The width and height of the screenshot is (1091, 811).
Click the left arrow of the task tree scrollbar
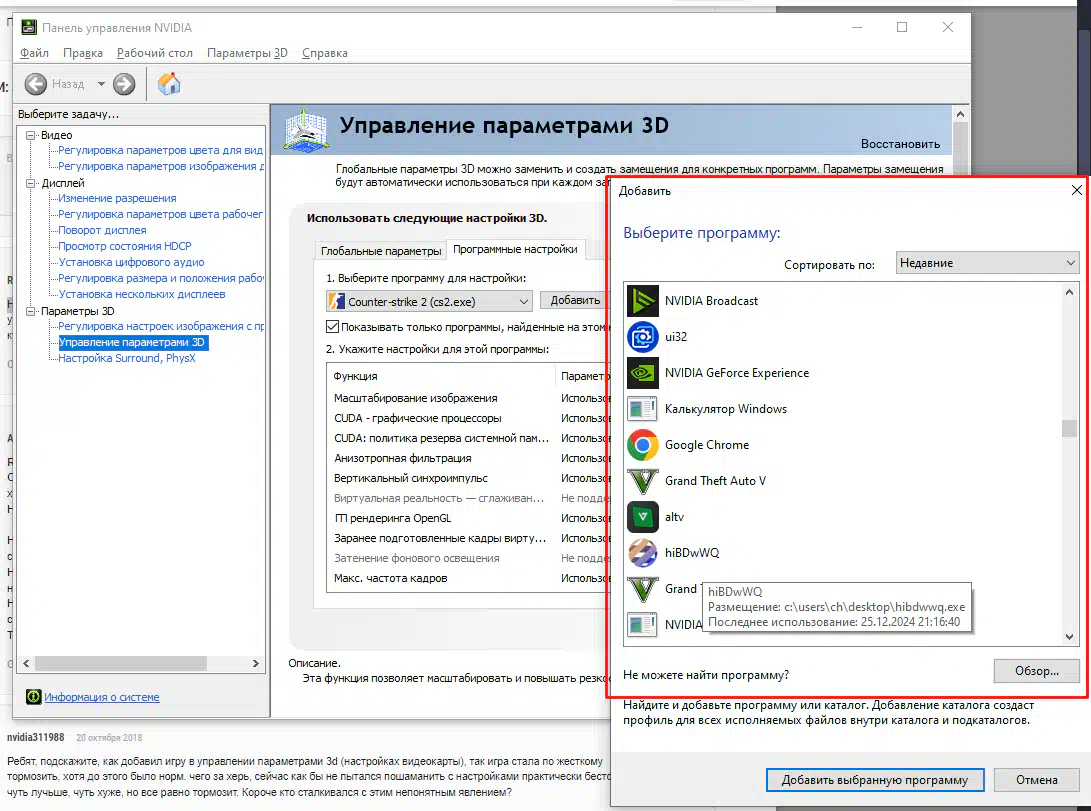click(26, 664)
